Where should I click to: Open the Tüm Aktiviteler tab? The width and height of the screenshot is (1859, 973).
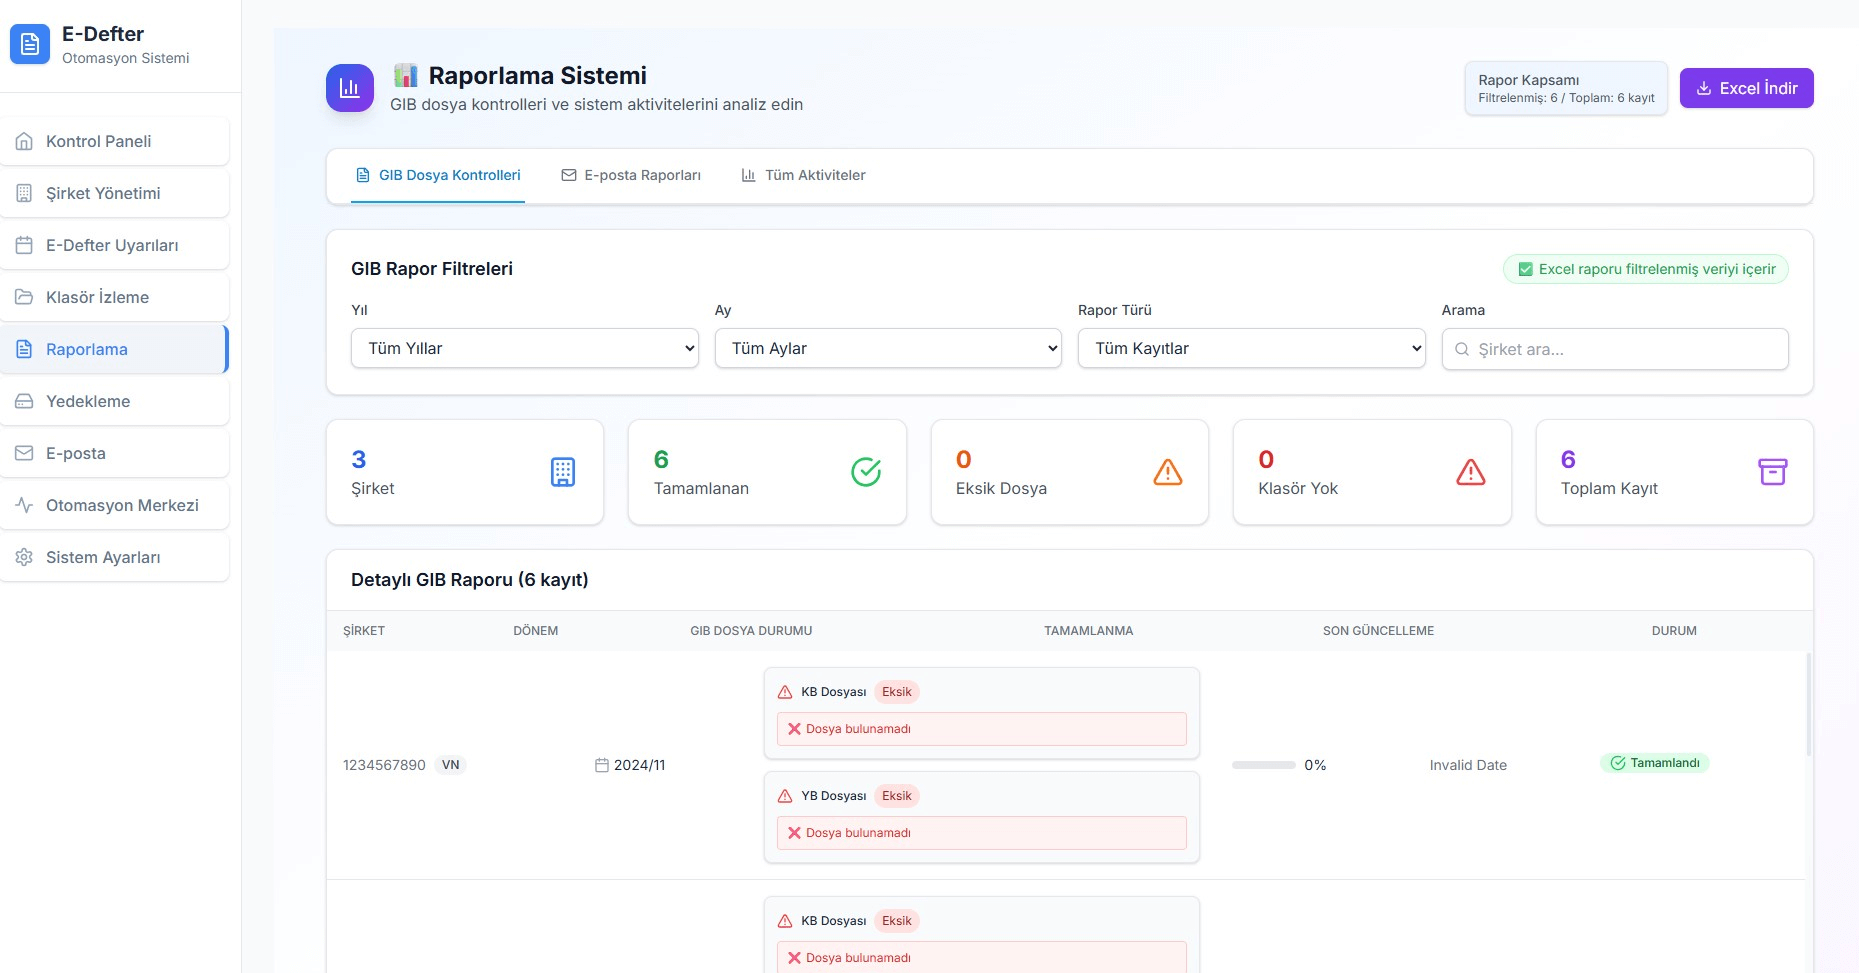pyautogui.click(x=803, y=175)
